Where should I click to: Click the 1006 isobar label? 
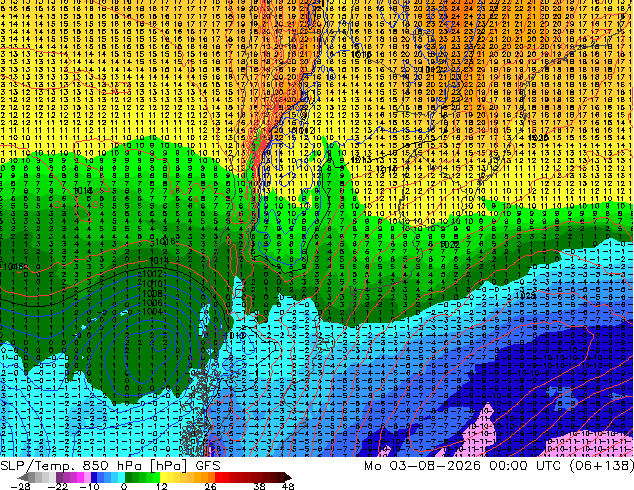click(152, 303)
